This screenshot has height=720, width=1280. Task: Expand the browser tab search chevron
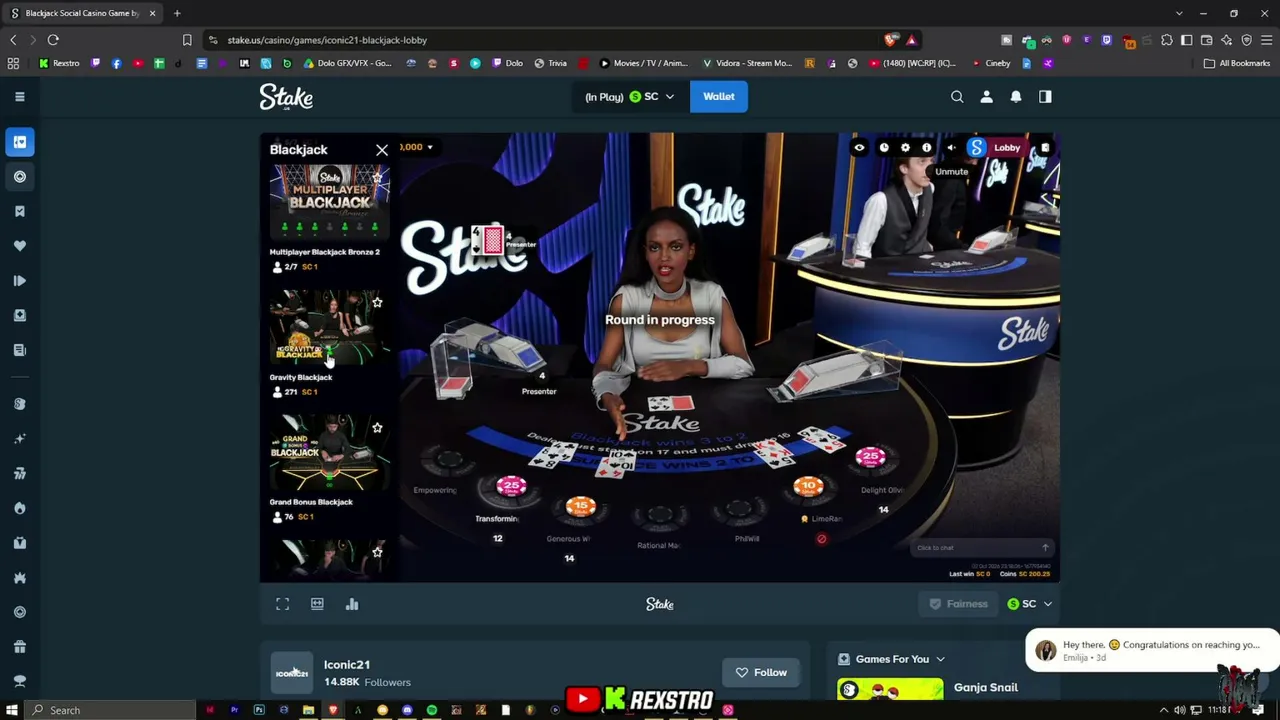[x=1179, y=13]
